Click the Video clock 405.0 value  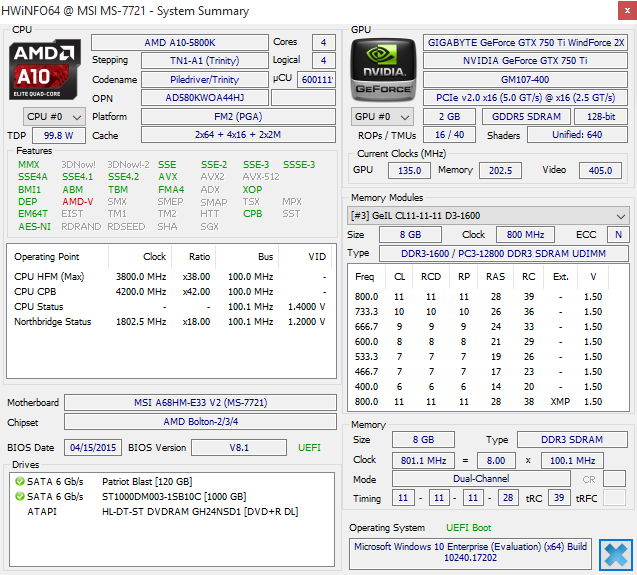[600, 171]
